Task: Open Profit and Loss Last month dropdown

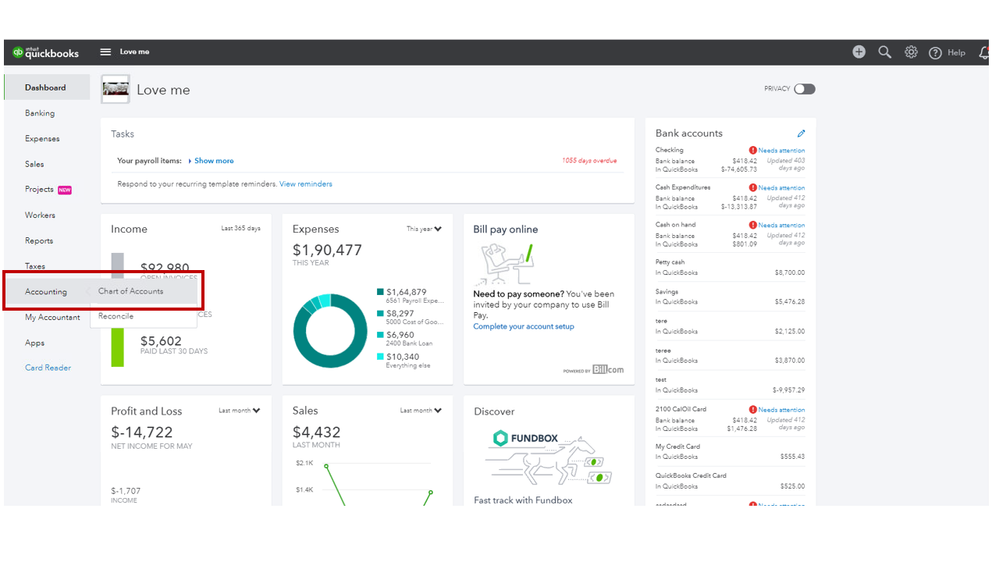Action: click(x=240, y=410)
